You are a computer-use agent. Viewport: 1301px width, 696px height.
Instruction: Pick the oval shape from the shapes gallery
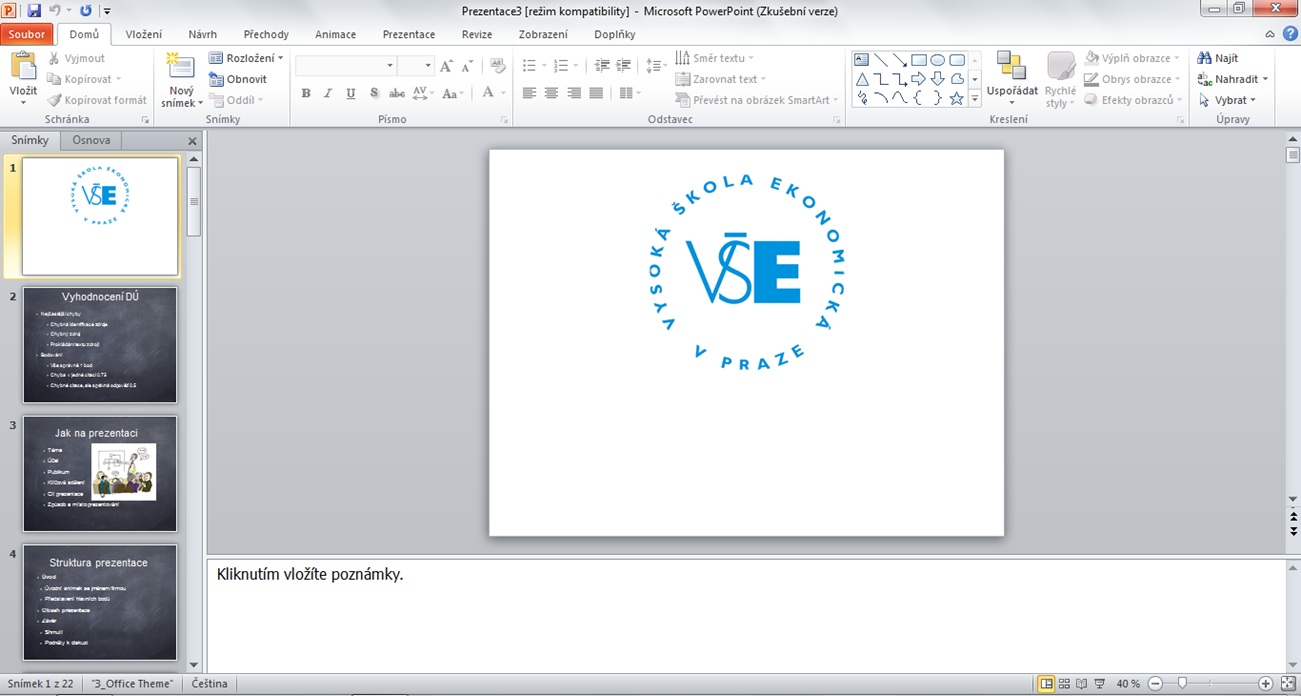point(938,60)
